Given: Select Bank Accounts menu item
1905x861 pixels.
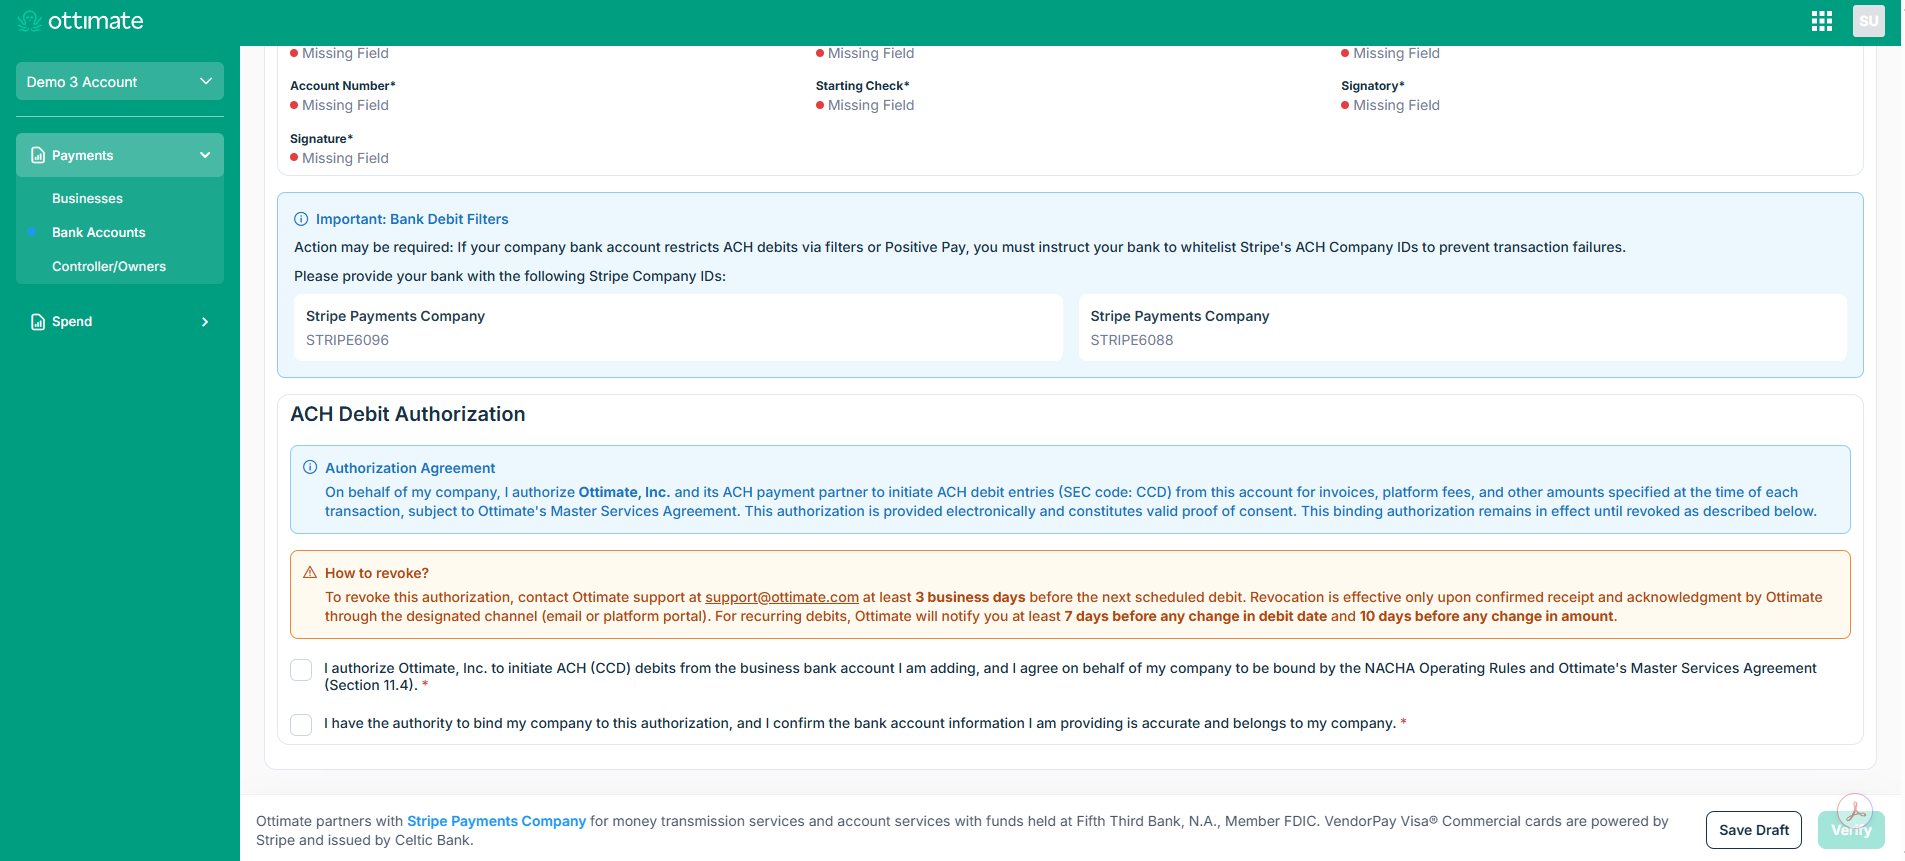Looking at the screenshot, I should point(99,232).
